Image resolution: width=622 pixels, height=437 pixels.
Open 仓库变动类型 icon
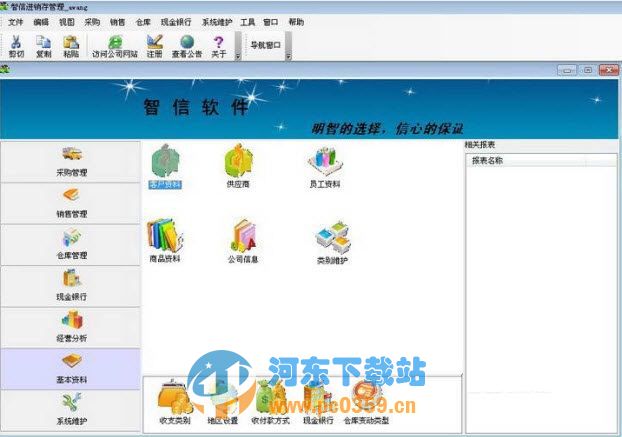point(366,402)
